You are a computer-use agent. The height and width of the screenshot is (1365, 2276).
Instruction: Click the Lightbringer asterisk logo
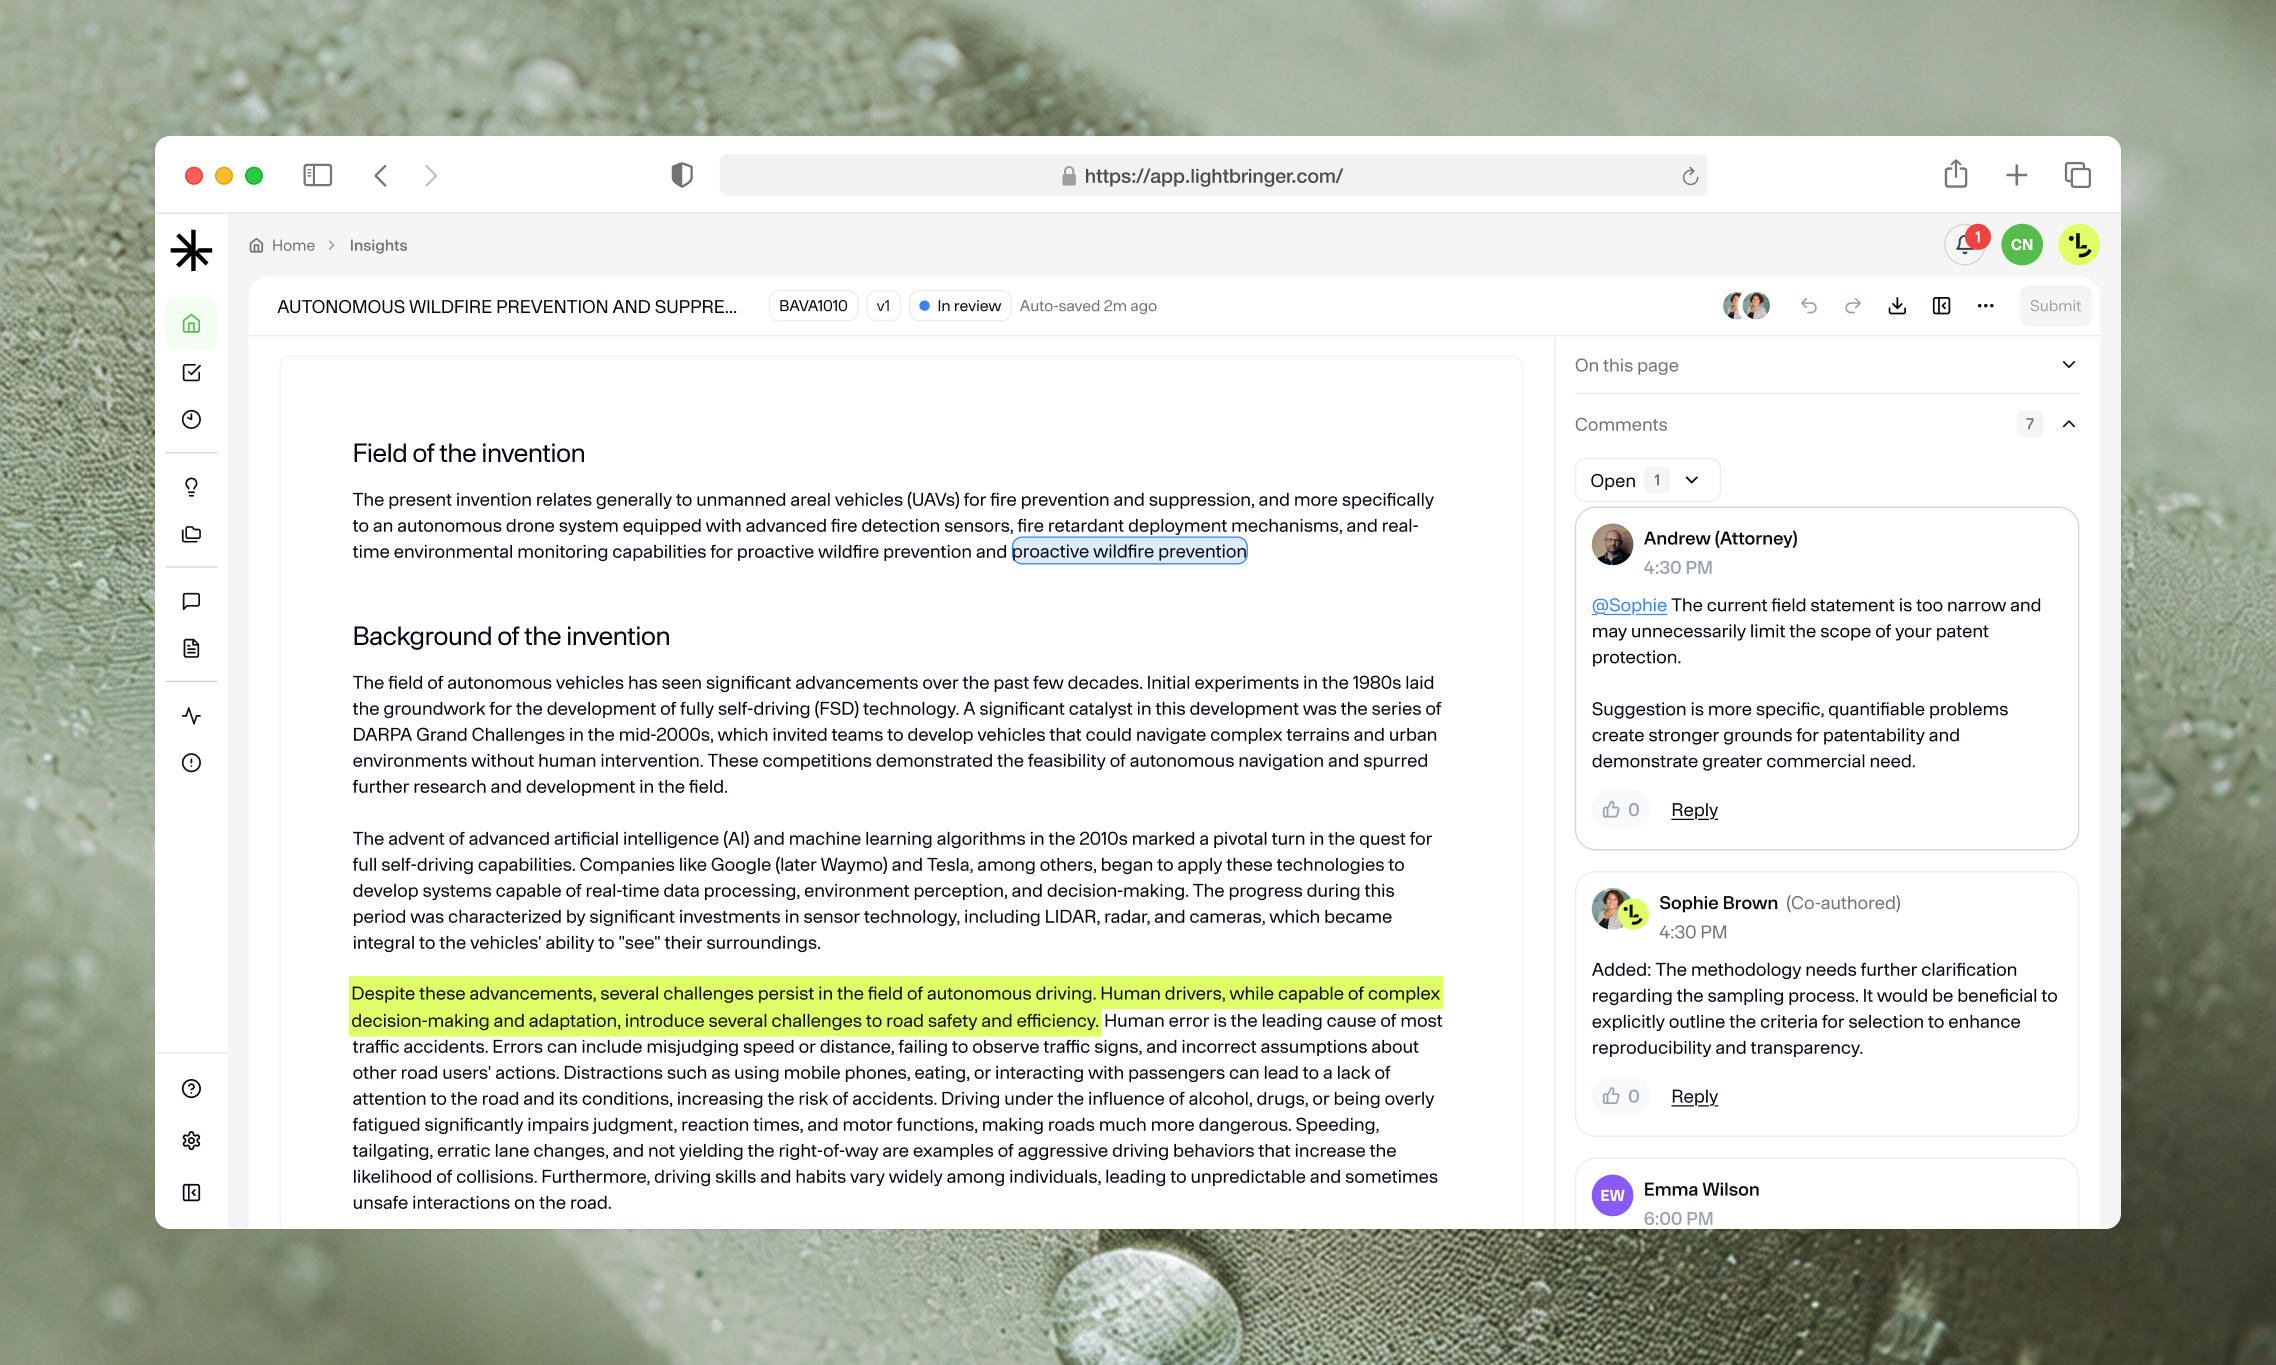pos(191,250)
